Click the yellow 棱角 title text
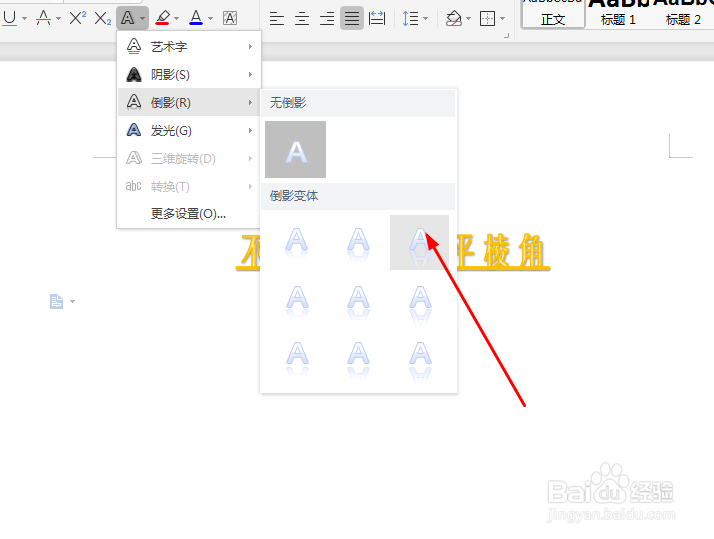 tap(515, 251)
